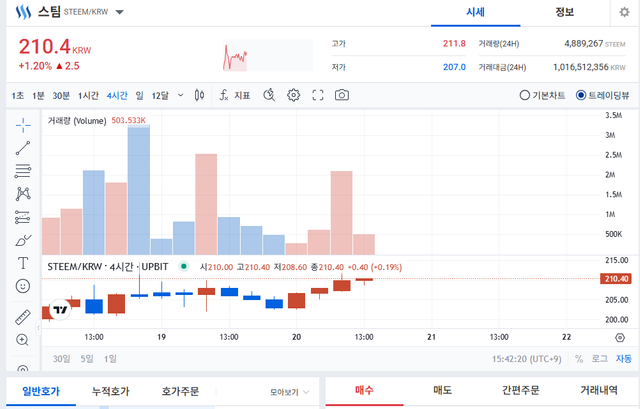Open the emoji icons tool
Viewport: 640px width, 409px height.
point(23,286)
